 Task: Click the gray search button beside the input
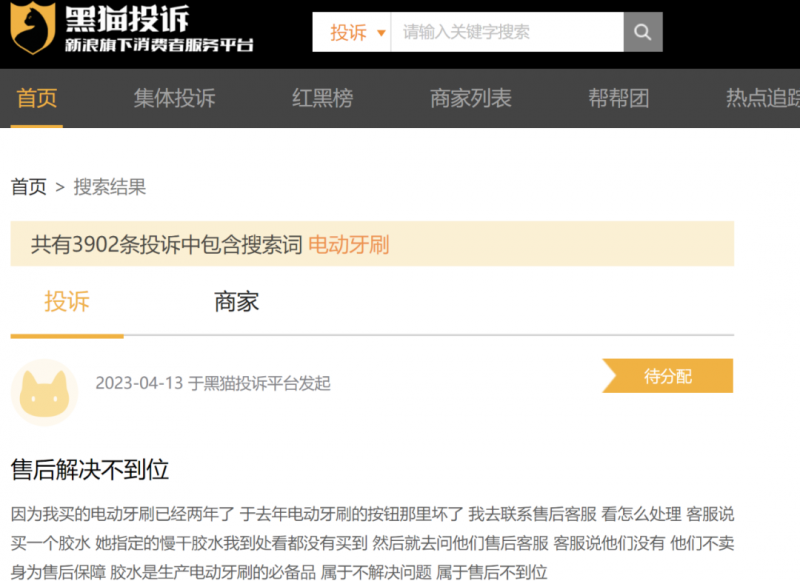click(x=641, y=31)
